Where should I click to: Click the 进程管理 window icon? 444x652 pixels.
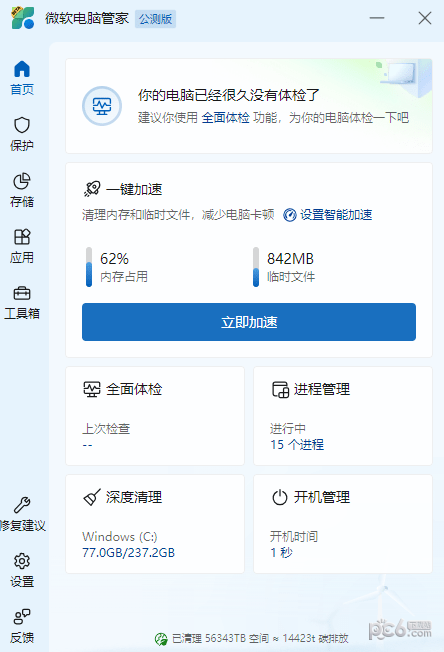click(x=280, y=390)
